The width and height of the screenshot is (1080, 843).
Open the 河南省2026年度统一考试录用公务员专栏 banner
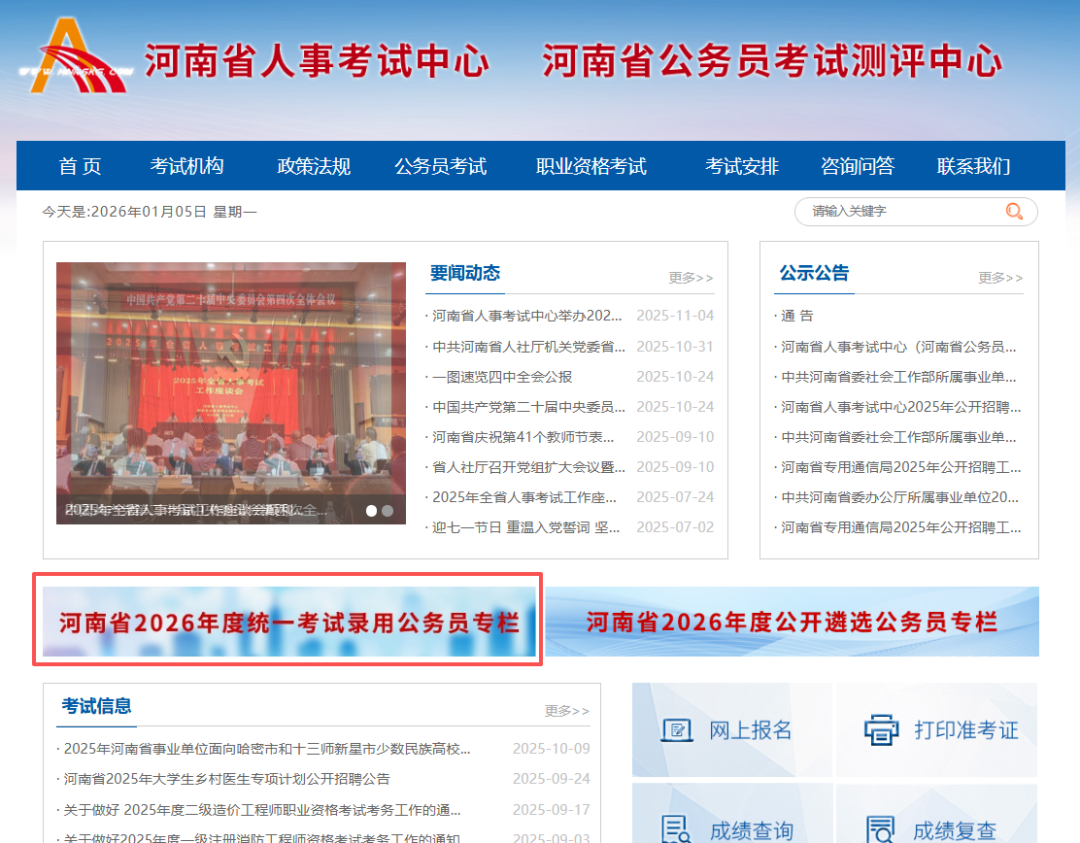coord(289,621)
